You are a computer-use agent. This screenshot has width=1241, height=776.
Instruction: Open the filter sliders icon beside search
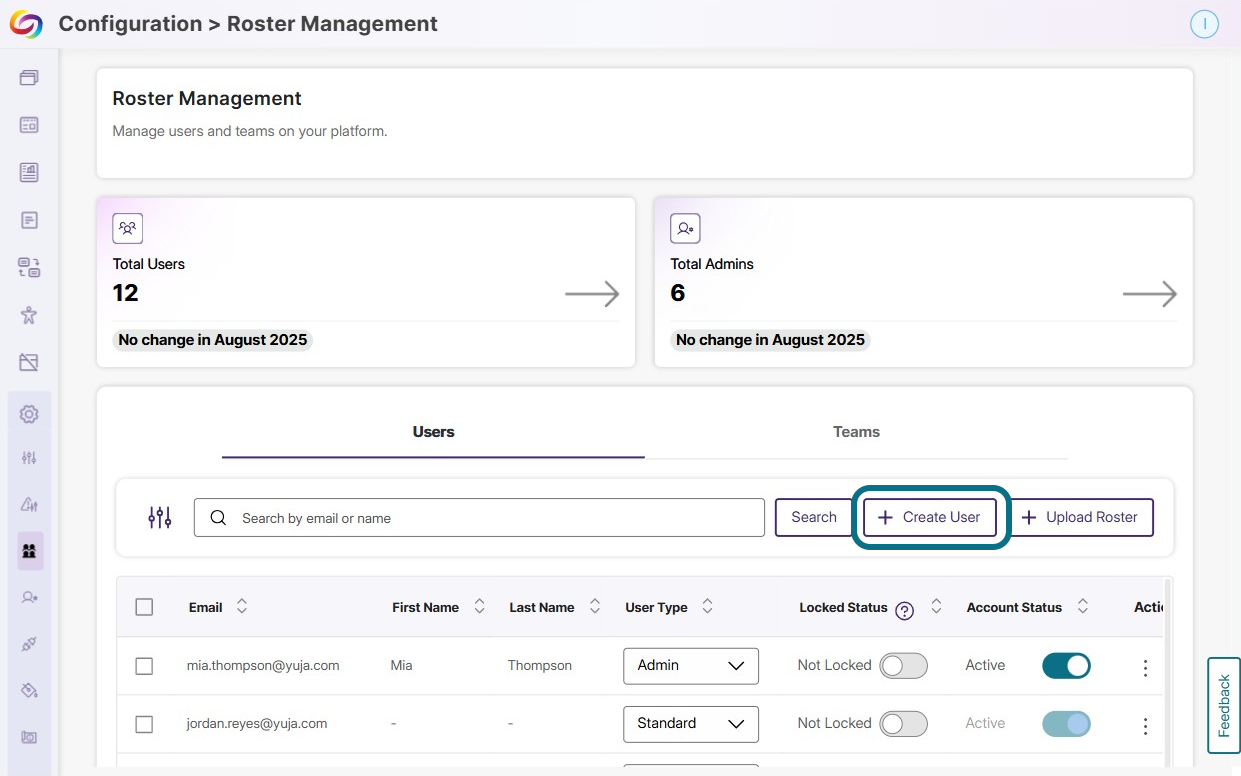160,517
